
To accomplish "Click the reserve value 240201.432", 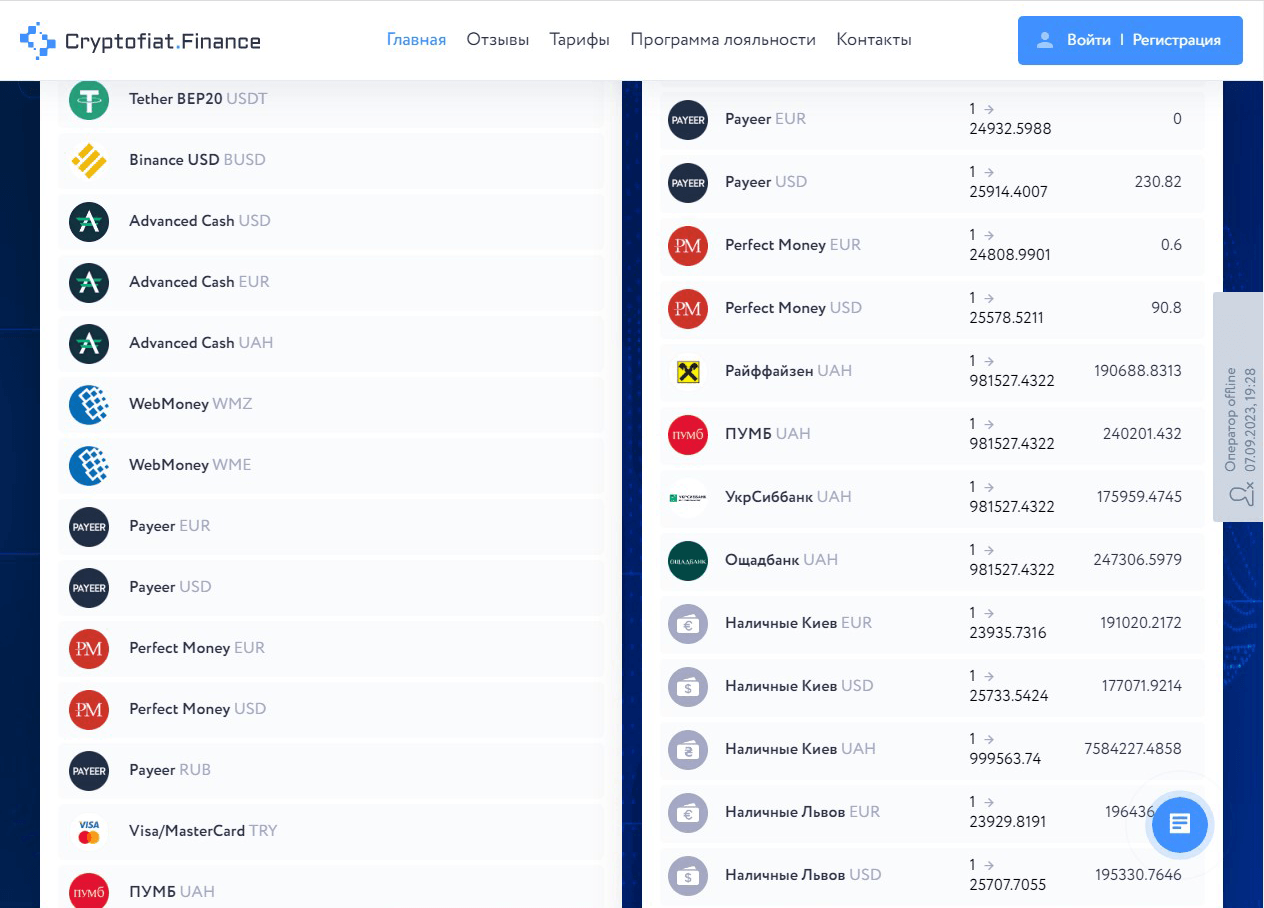I will 1142,434.
